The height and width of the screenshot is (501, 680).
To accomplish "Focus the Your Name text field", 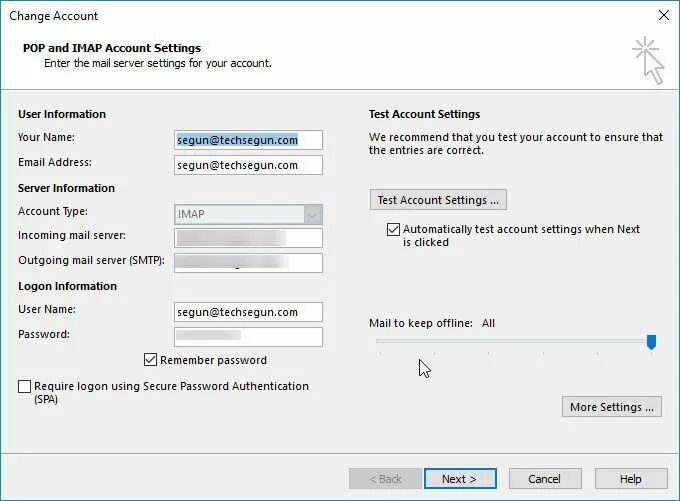I will click(x=248, y=140).
